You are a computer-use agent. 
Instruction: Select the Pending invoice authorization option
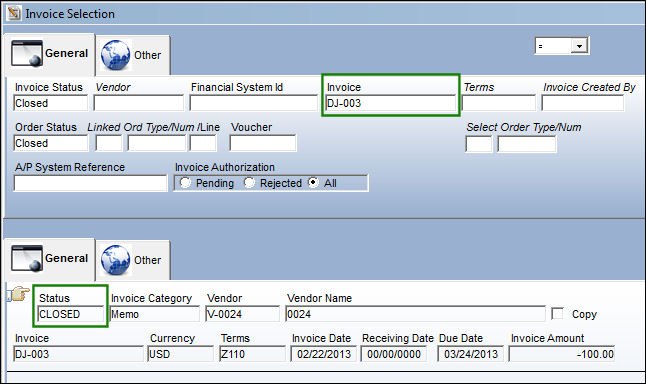tap(185, 183)
